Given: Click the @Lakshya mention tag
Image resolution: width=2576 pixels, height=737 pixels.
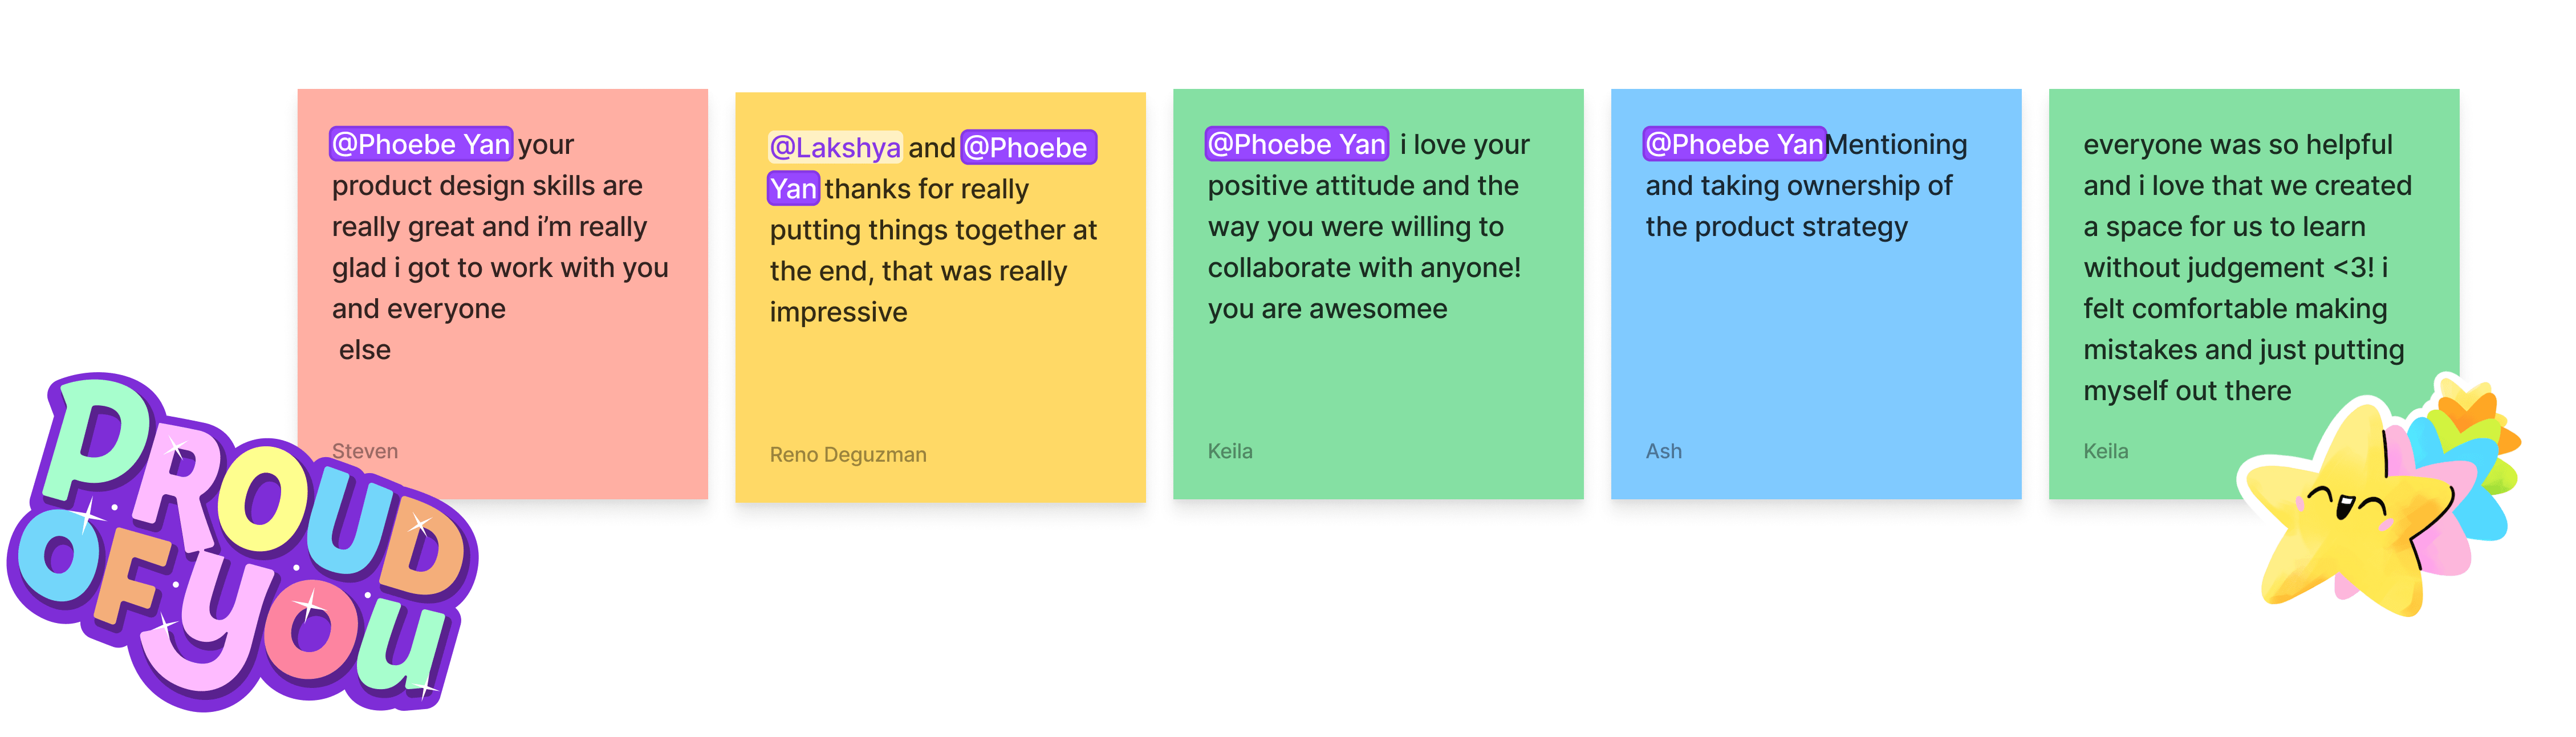Looking at the screenshot, I should coord(835,147).
